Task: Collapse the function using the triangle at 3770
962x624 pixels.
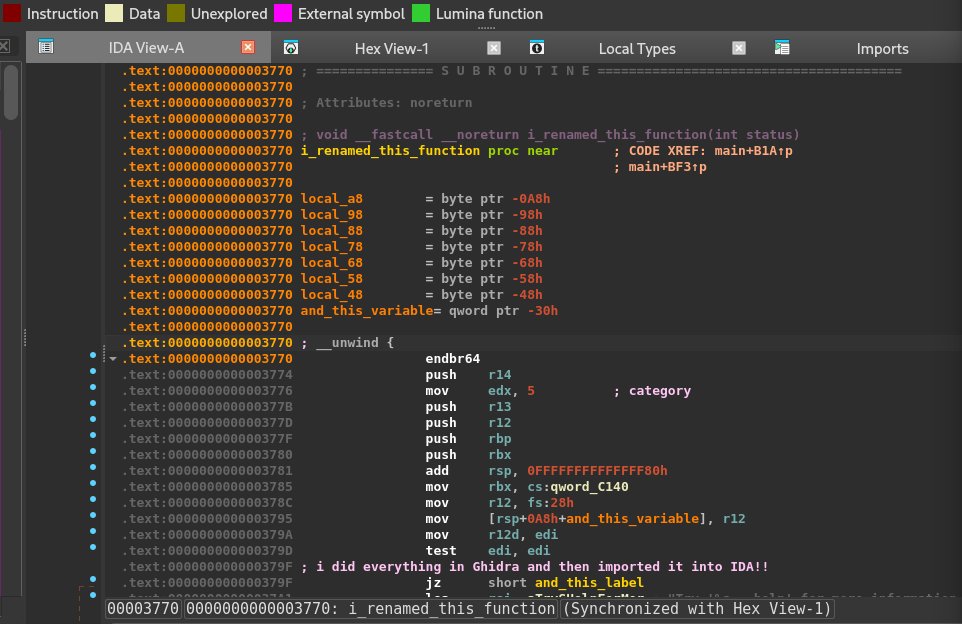Action: tap(112, 358)
